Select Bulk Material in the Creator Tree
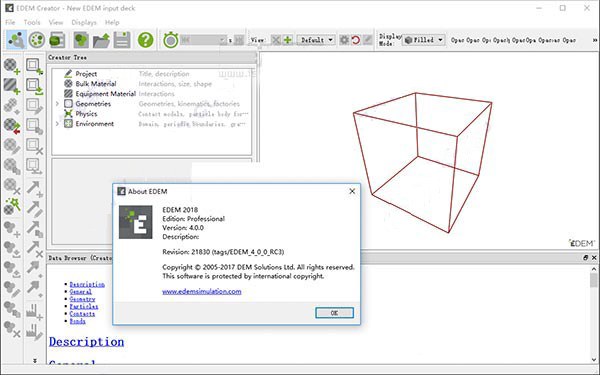 (x=96, y=84)
